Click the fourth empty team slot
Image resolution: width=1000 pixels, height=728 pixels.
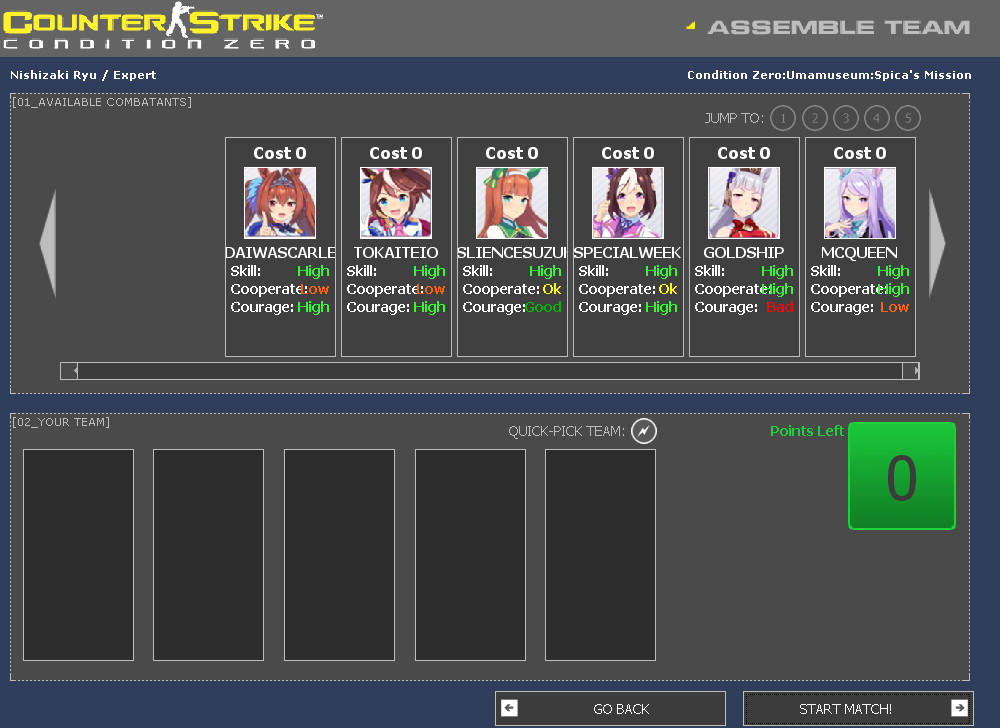click(x=470, y=555)
